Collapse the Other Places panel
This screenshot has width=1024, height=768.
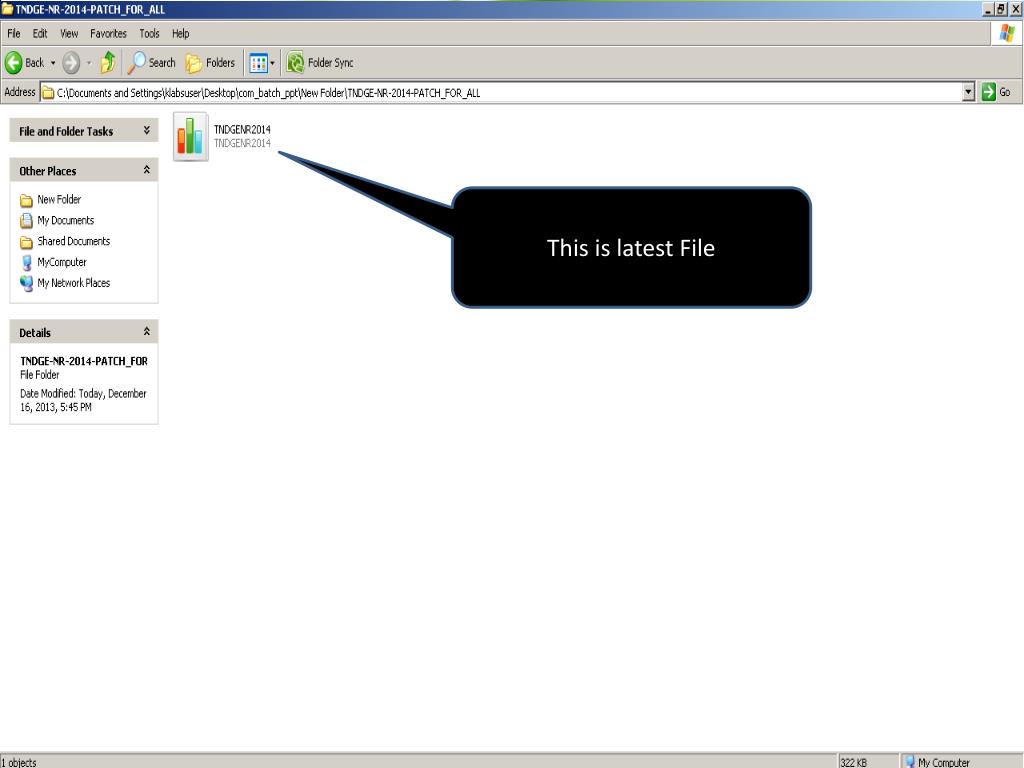click(x=147, y=170)
